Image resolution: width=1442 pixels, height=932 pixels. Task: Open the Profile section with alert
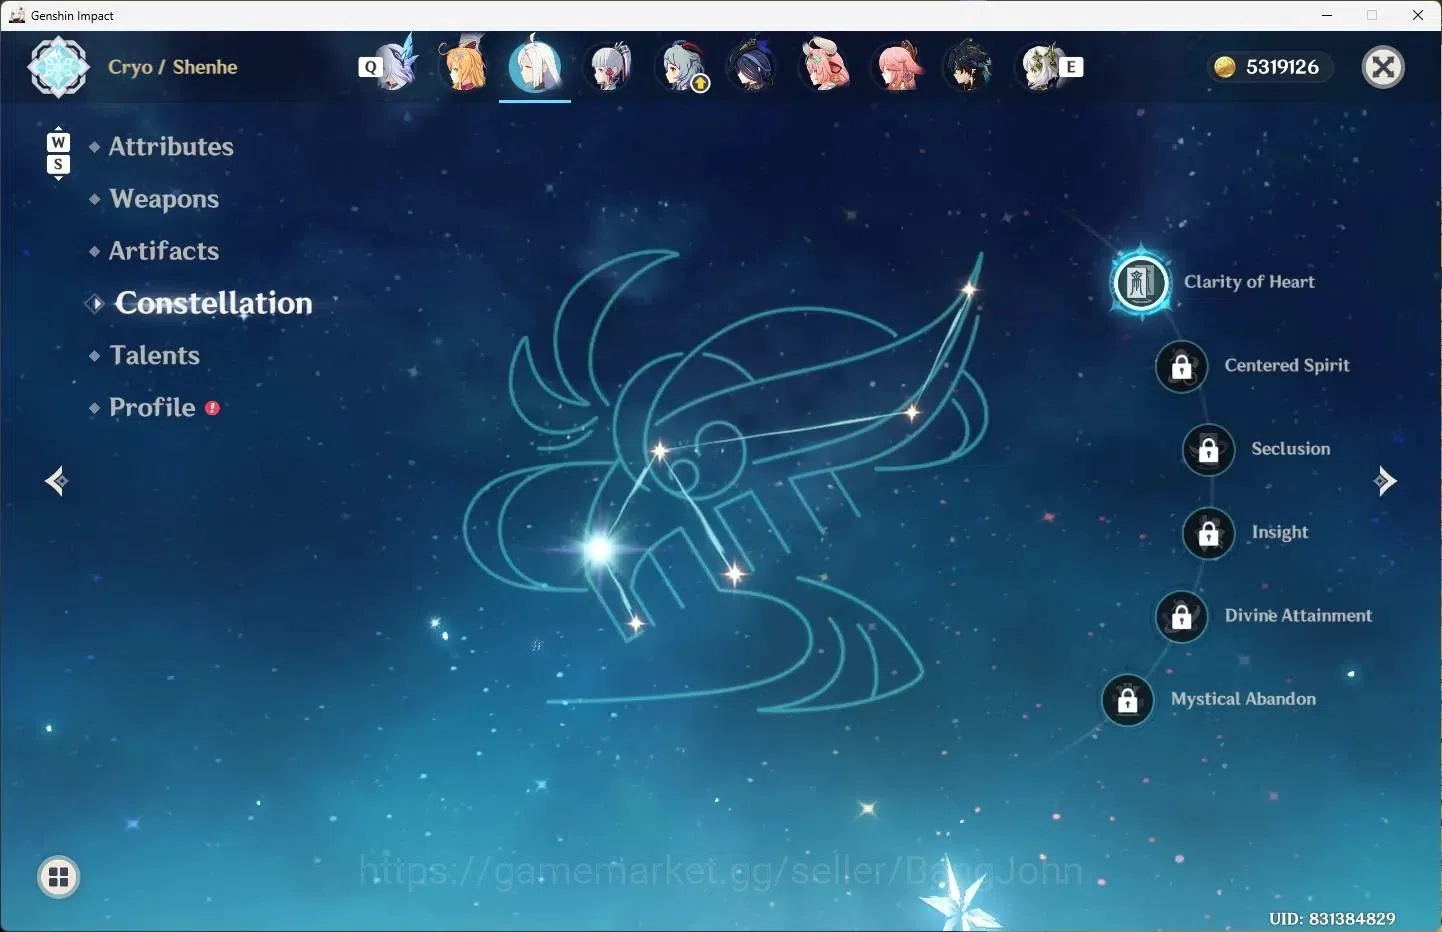(x=152, y=407)
